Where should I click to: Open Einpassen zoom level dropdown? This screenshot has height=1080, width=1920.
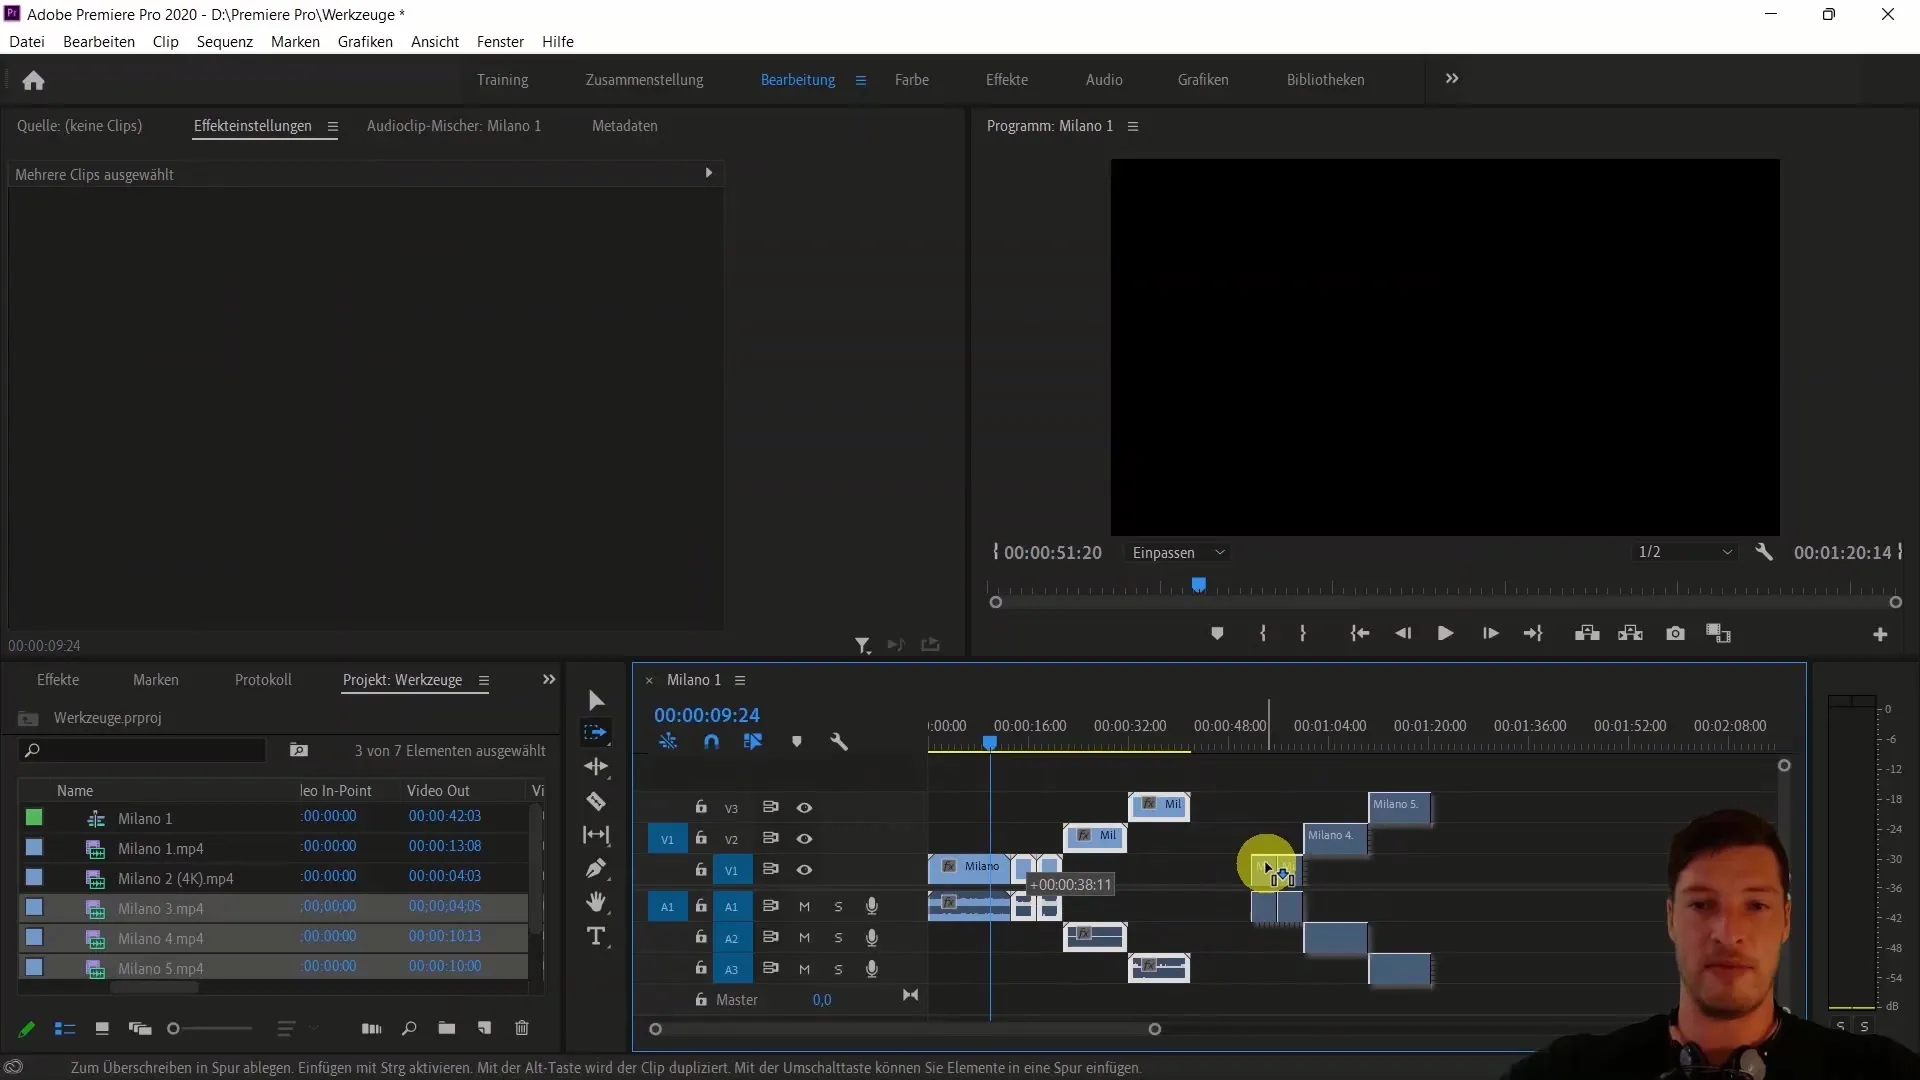(x=1179, y=552)
